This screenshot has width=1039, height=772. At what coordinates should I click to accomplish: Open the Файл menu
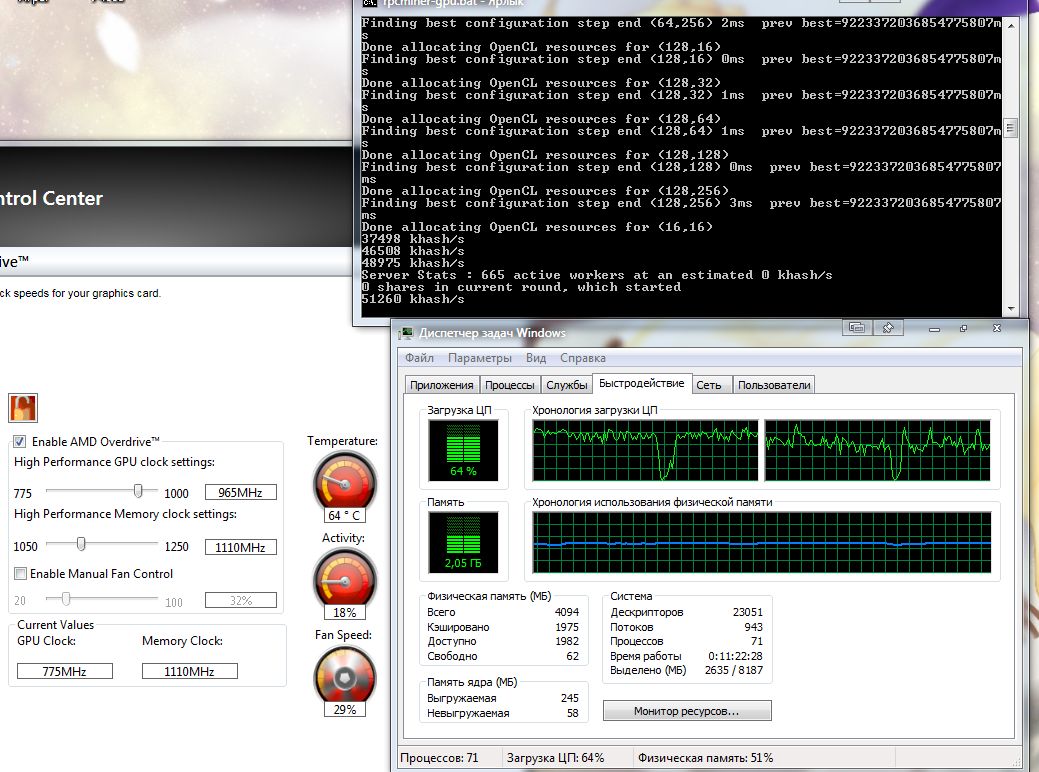point(419,358)
